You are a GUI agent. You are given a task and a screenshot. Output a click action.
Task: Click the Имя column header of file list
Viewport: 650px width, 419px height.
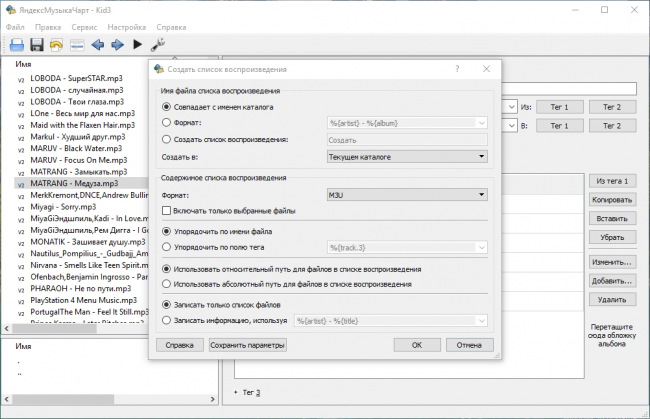(23, 64)
